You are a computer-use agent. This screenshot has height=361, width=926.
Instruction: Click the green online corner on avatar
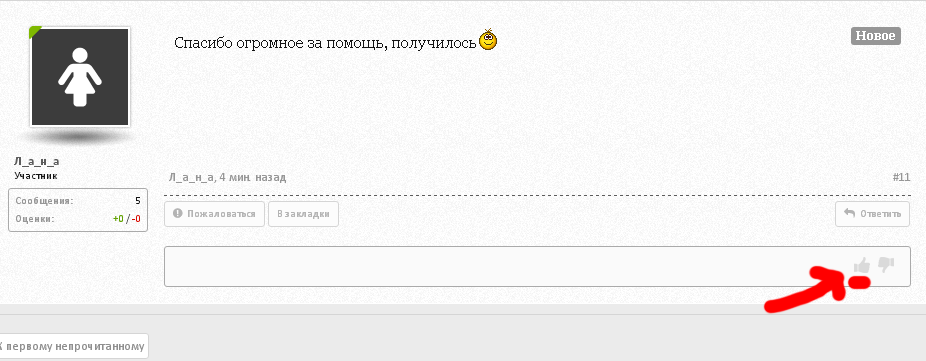(x=35, y=33)
